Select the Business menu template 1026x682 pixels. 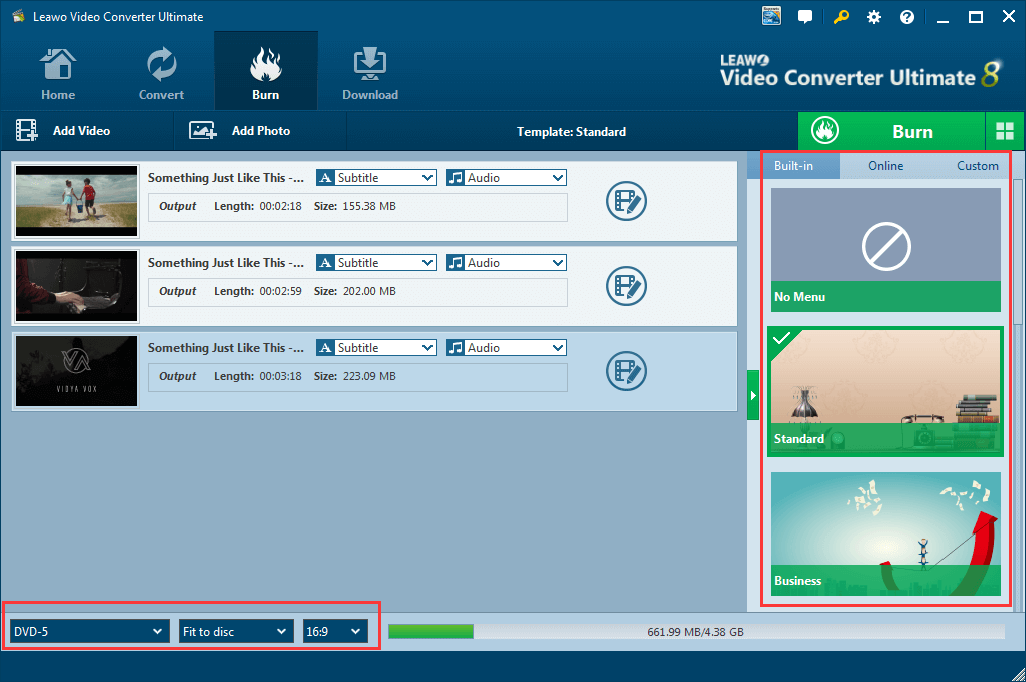coord(885,533)
